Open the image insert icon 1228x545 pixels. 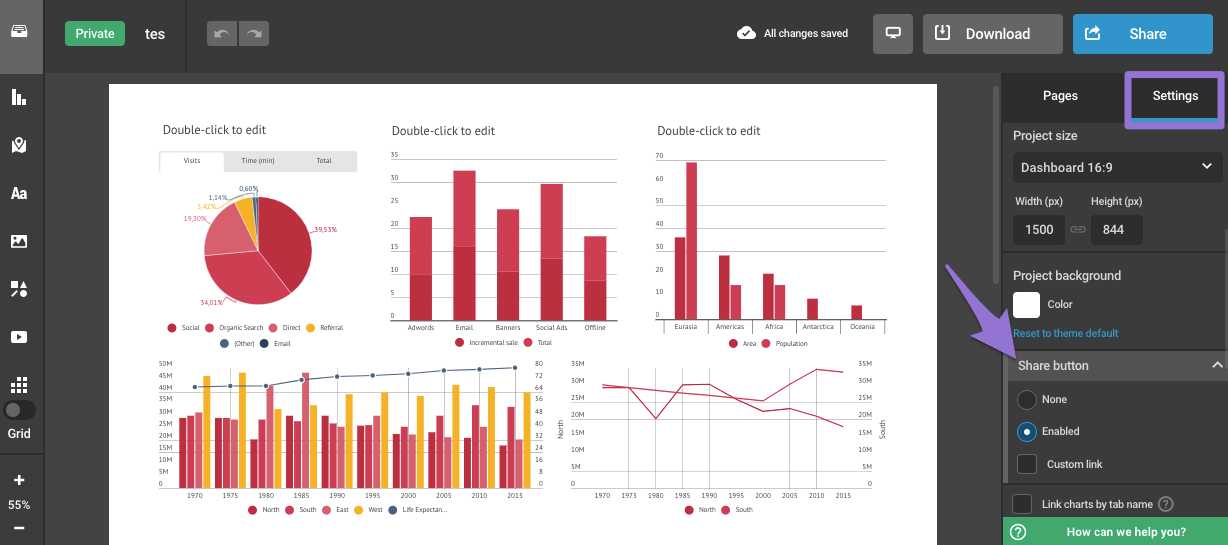[19, 241]
